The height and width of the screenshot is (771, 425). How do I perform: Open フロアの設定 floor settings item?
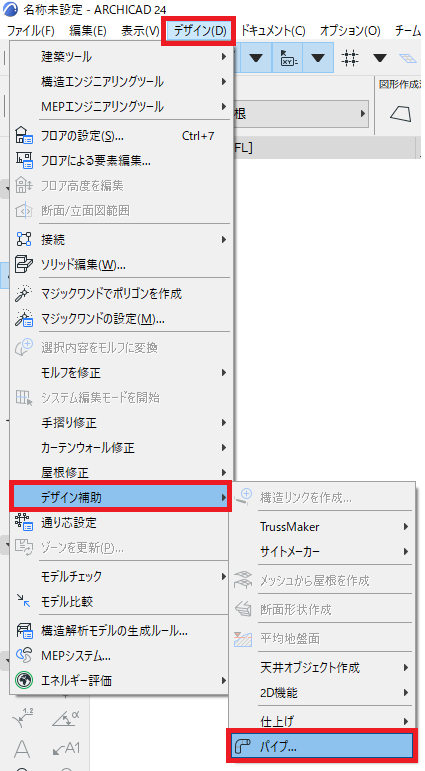tap(120, 136)
